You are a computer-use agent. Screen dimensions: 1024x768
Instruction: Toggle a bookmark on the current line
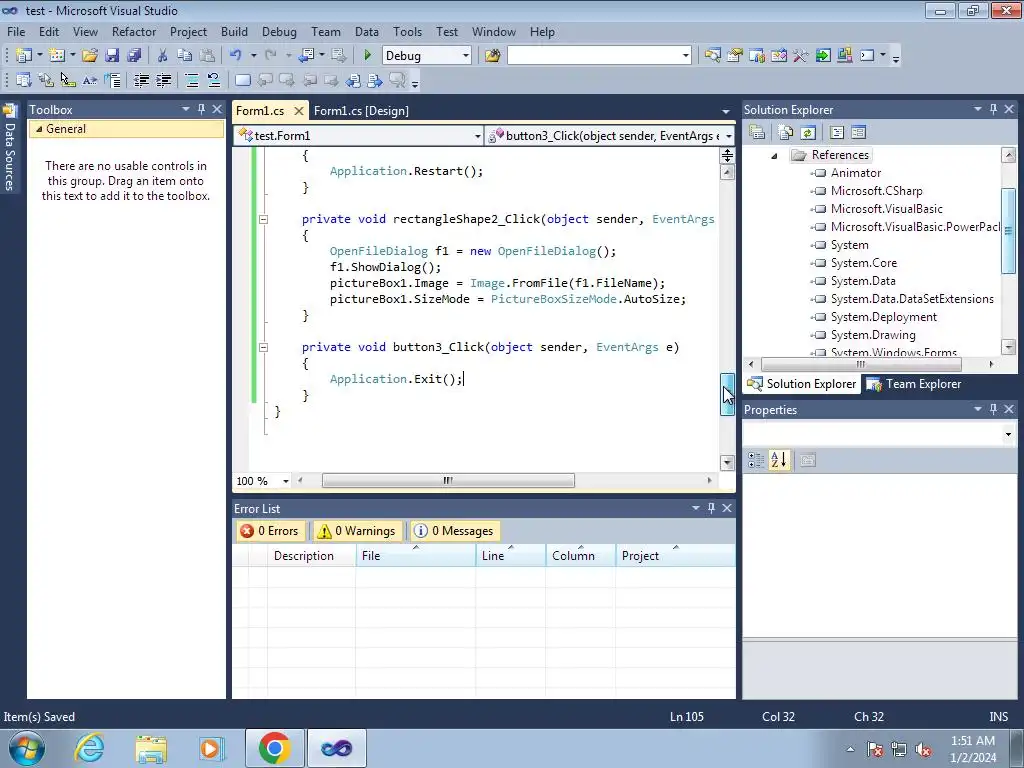tap(242, 80)
